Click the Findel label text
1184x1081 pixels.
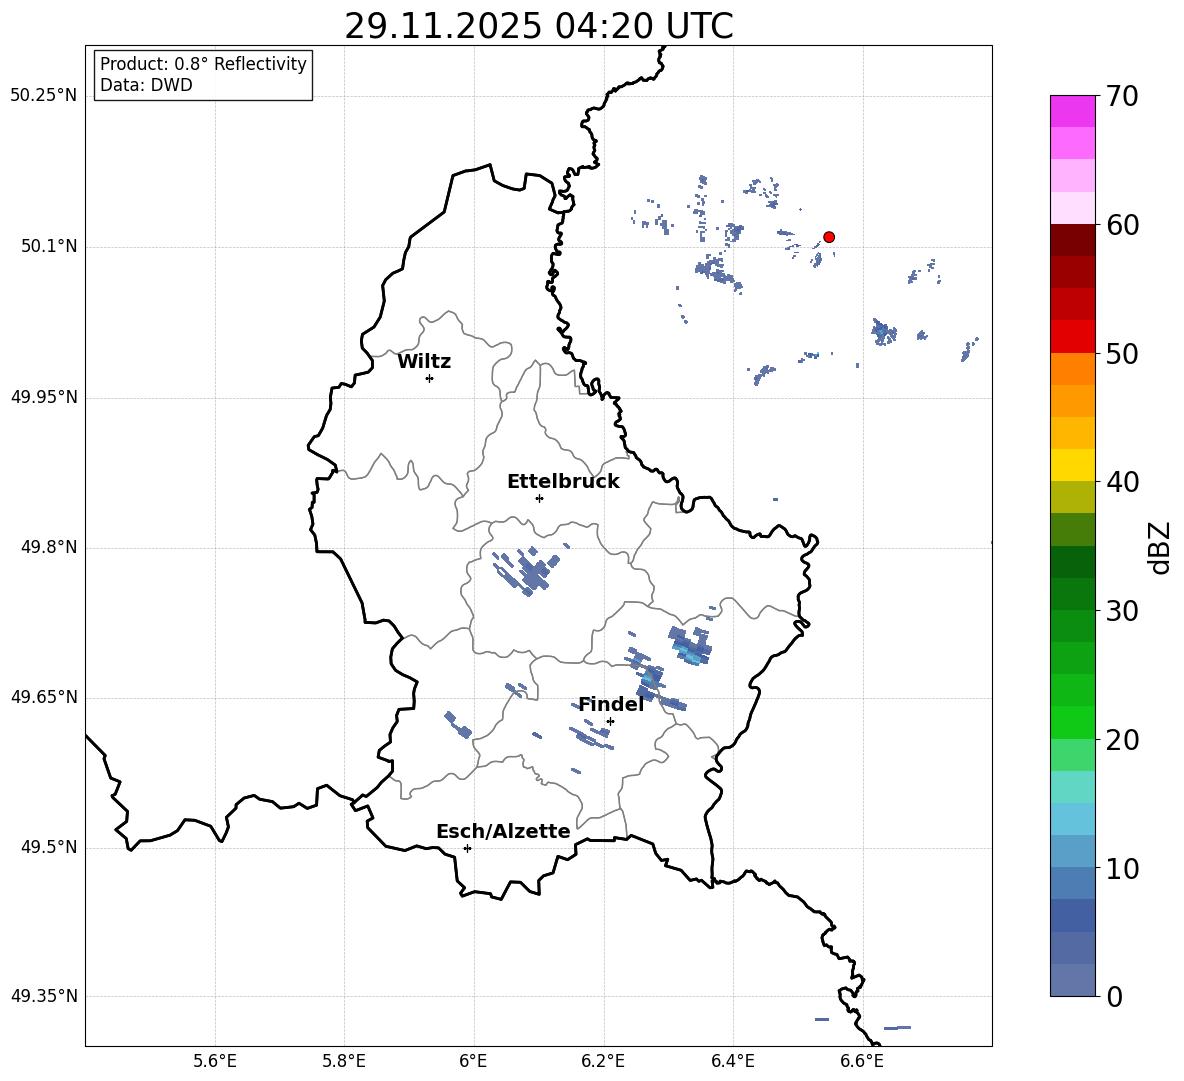[x=611, y=704]
